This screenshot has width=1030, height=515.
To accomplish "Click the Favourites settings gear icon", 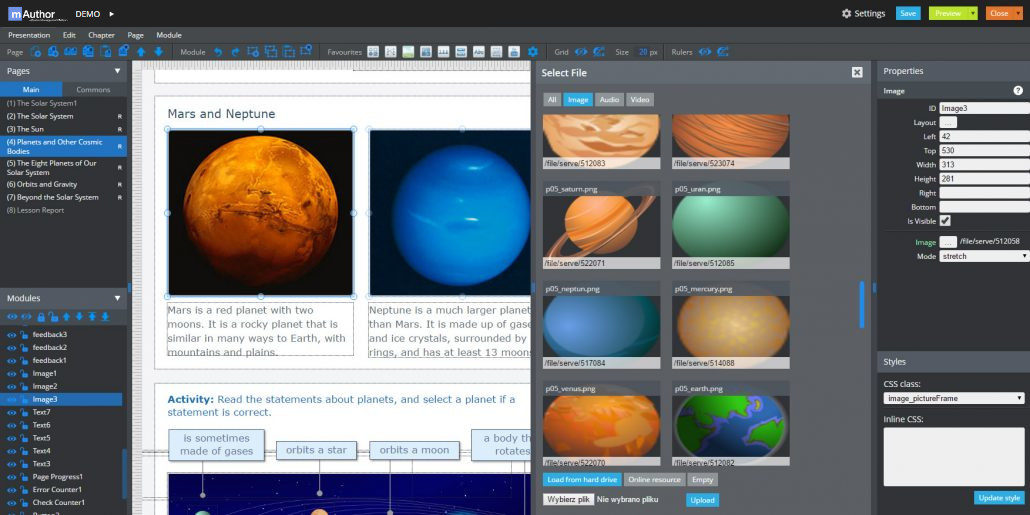I will point(533,52).
